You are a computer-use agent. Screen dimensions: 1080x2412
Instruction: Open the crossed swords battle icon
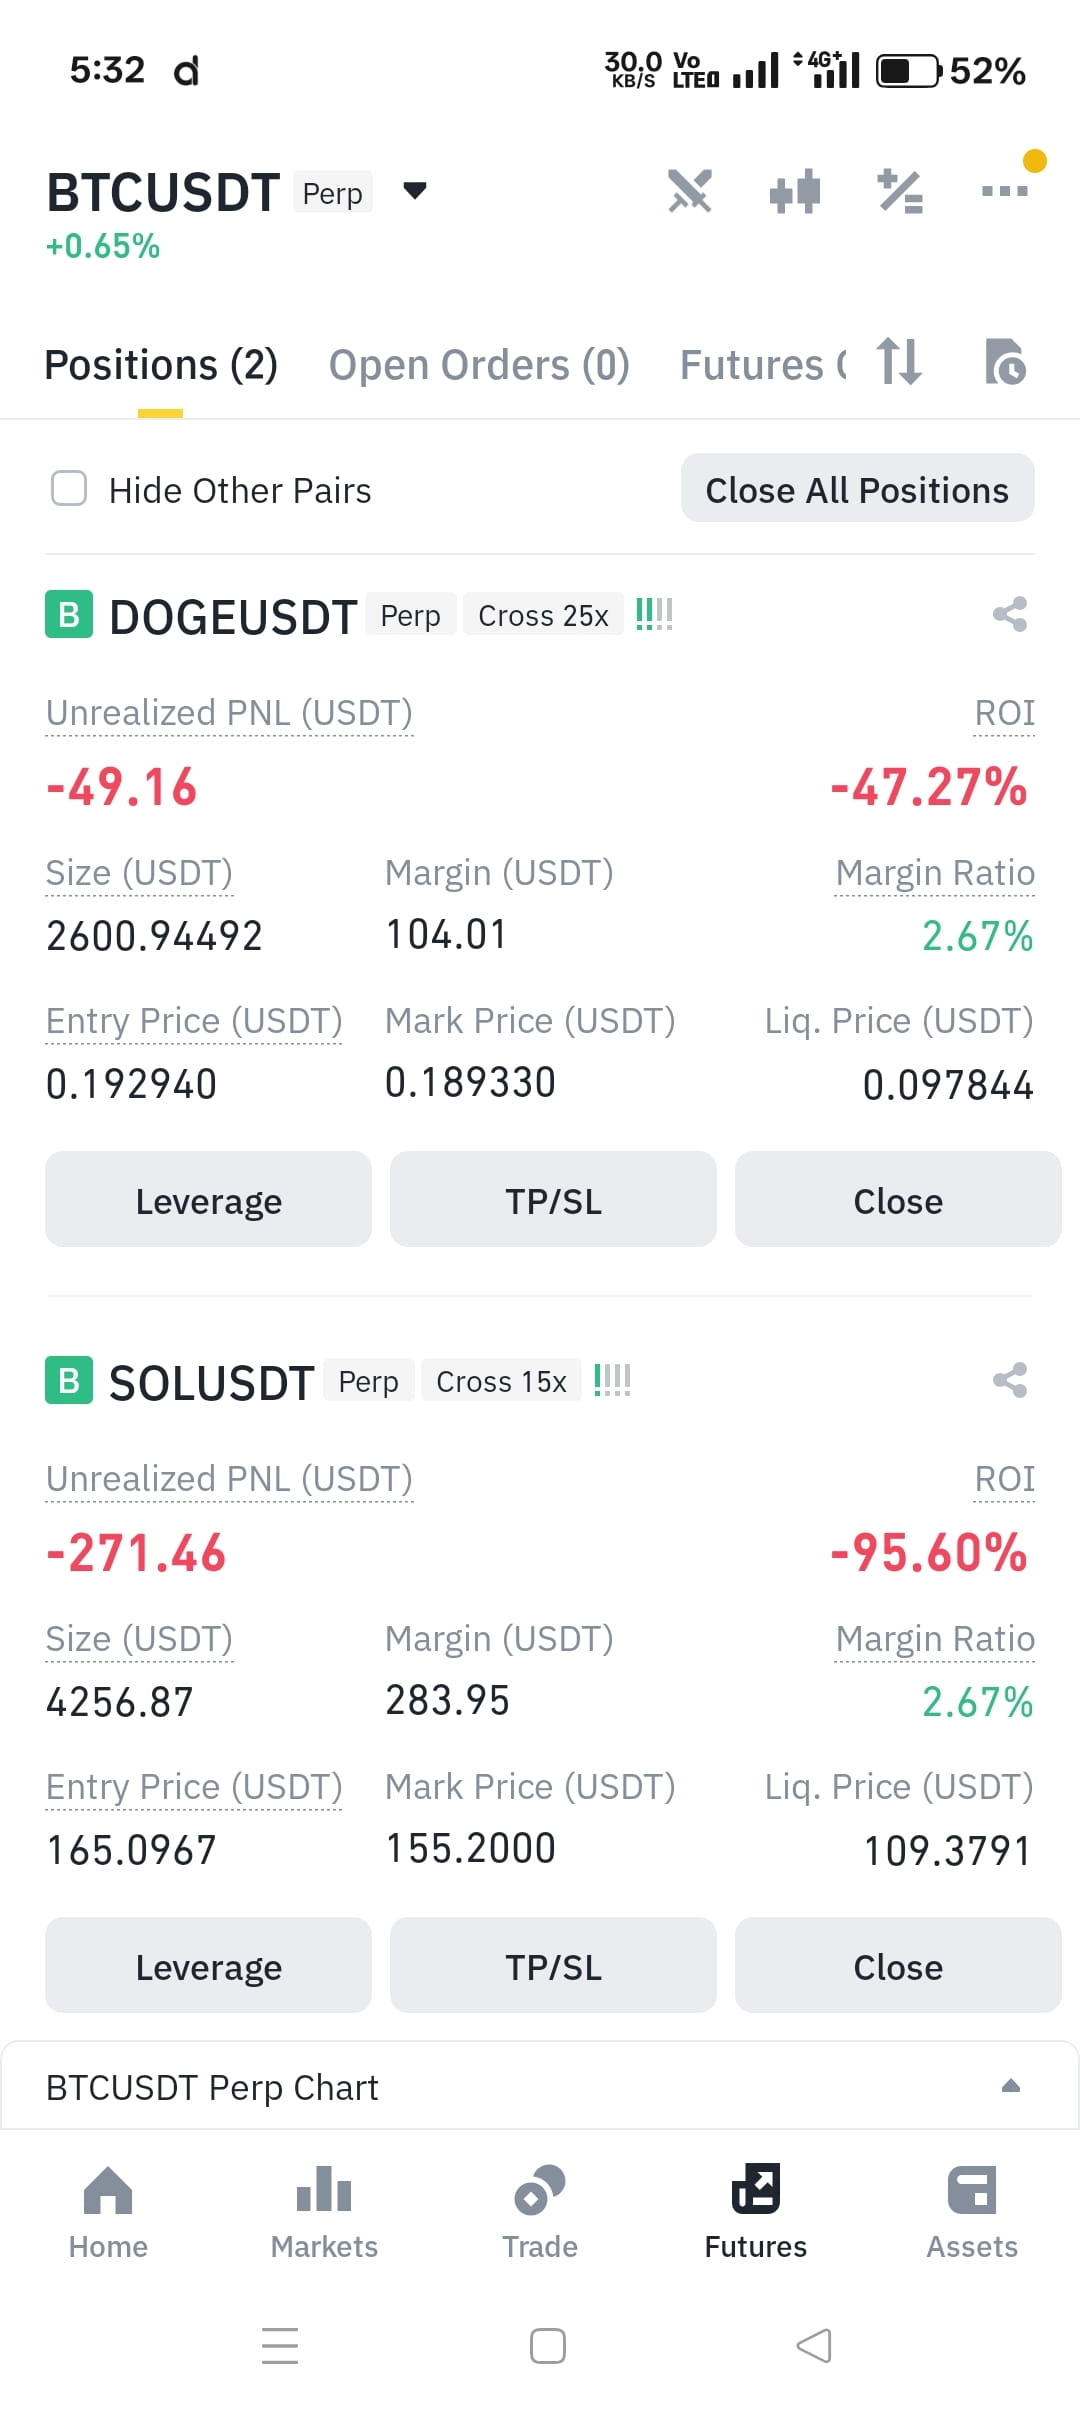(690, 191)
